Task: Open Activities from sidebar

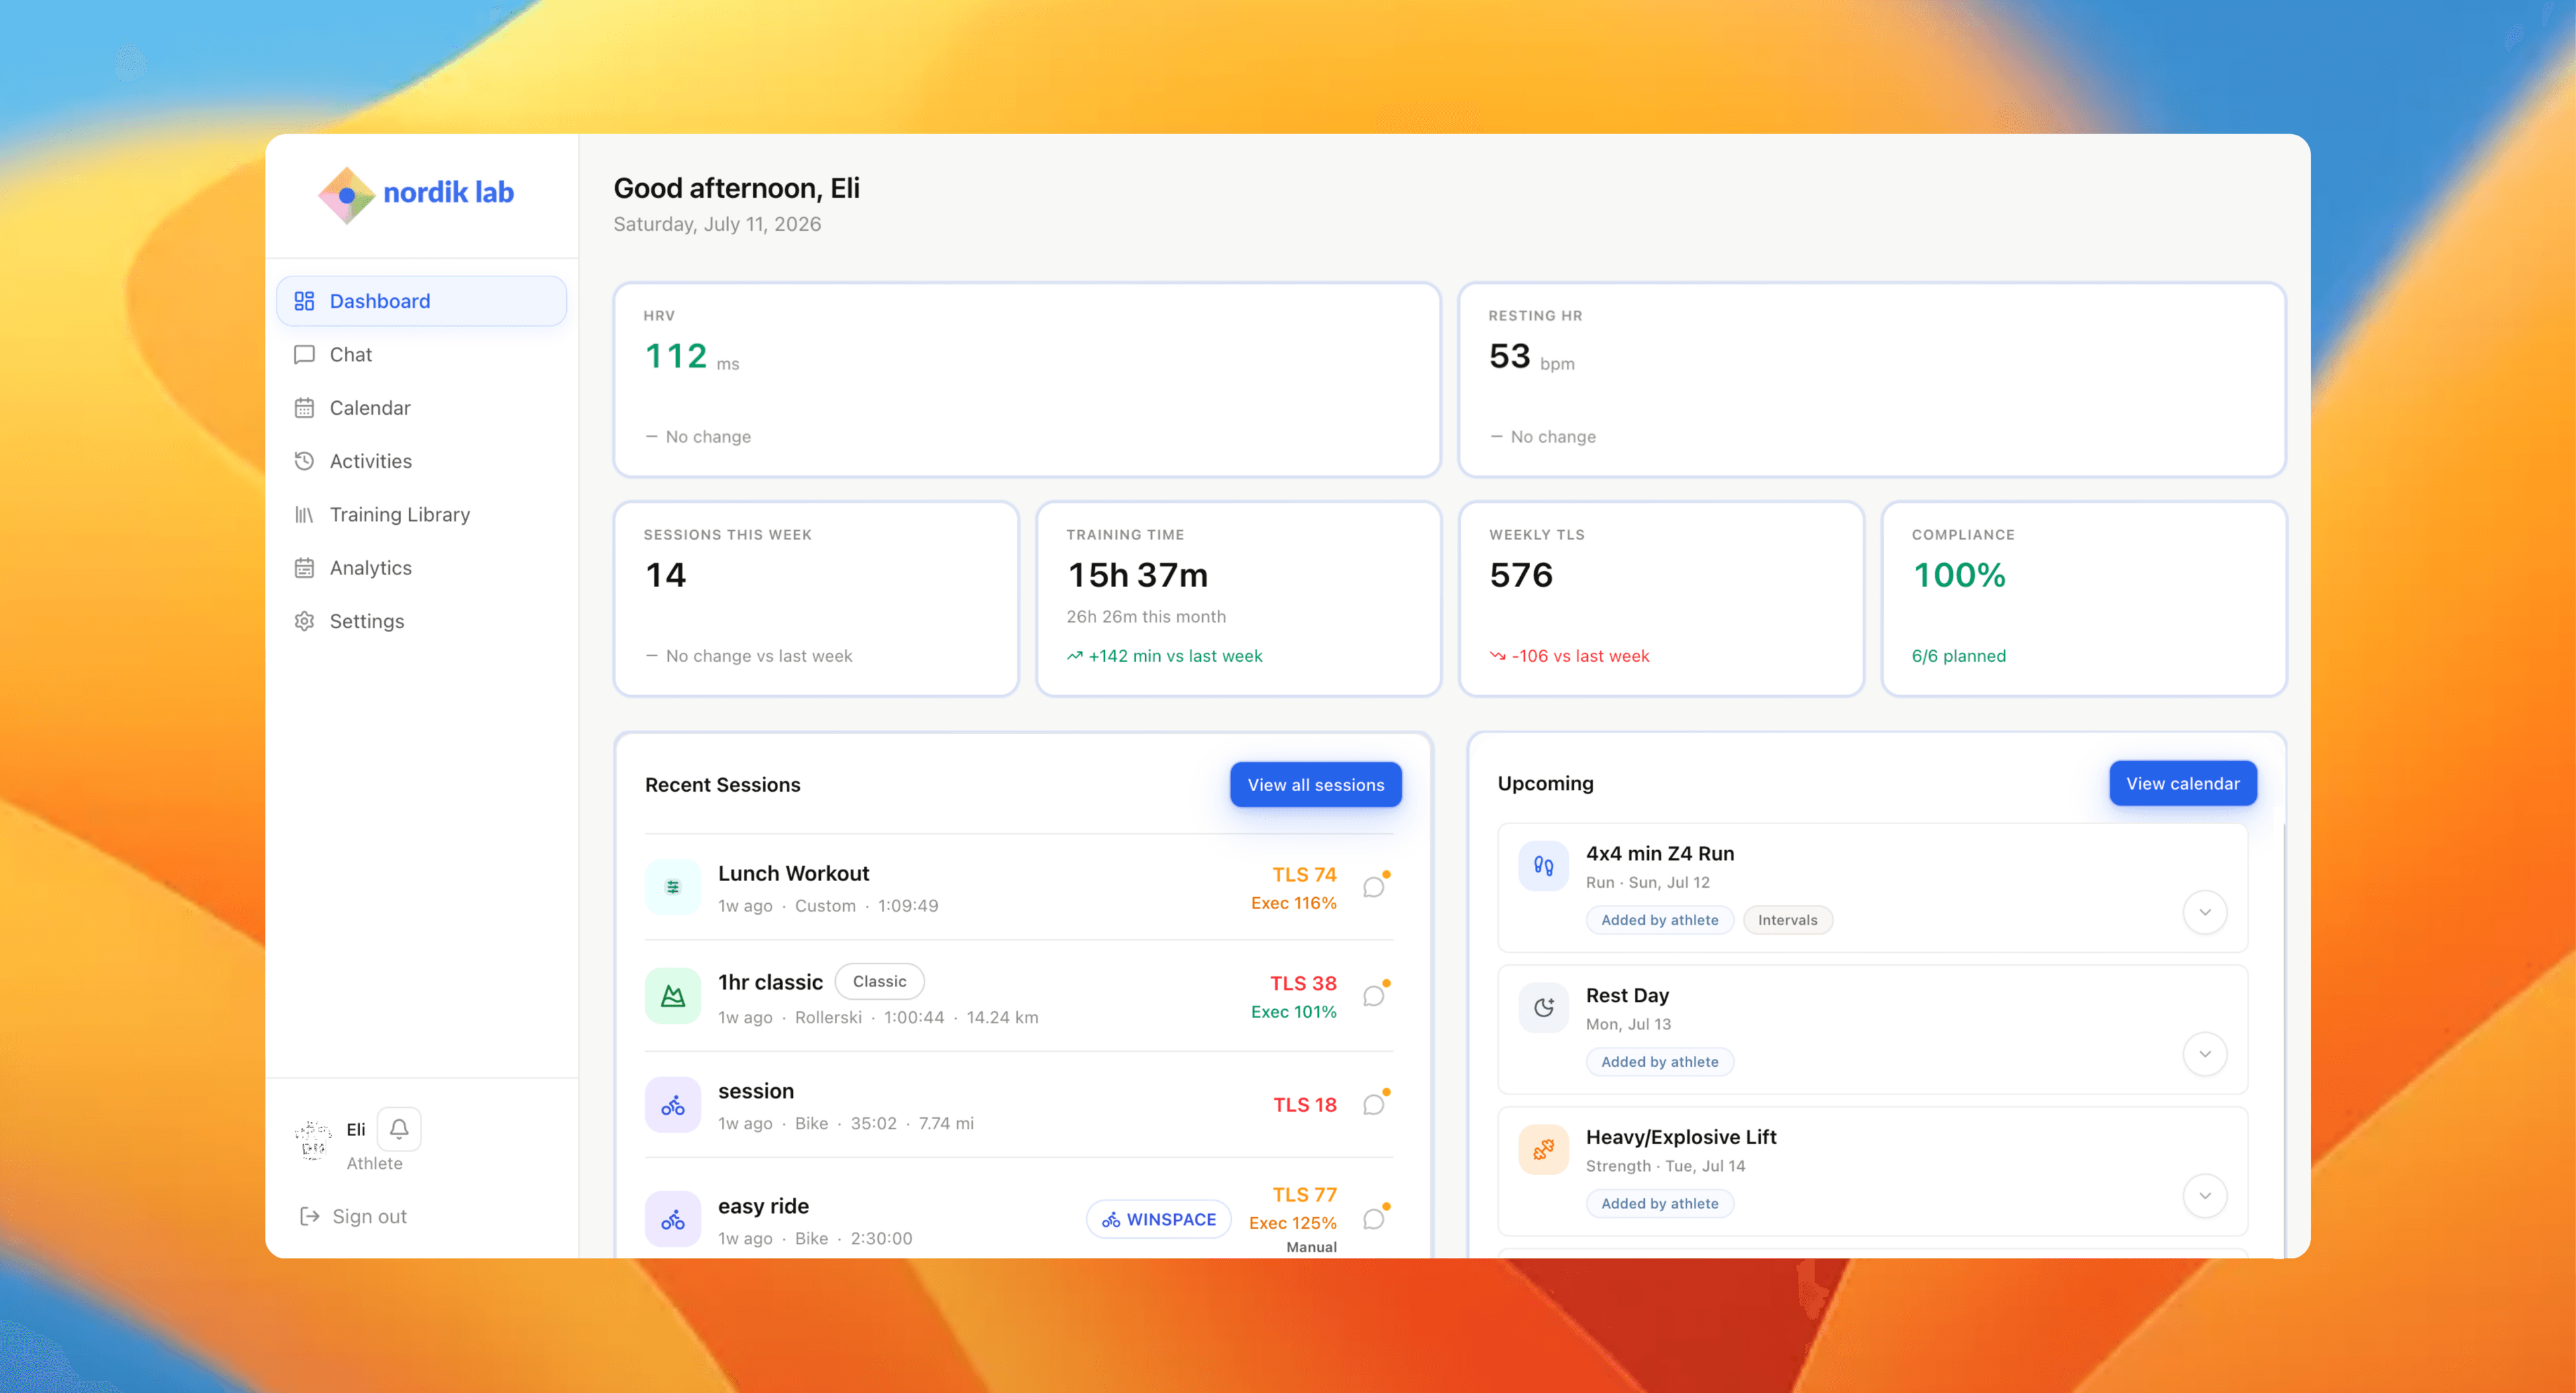Action: pos(421,461)
